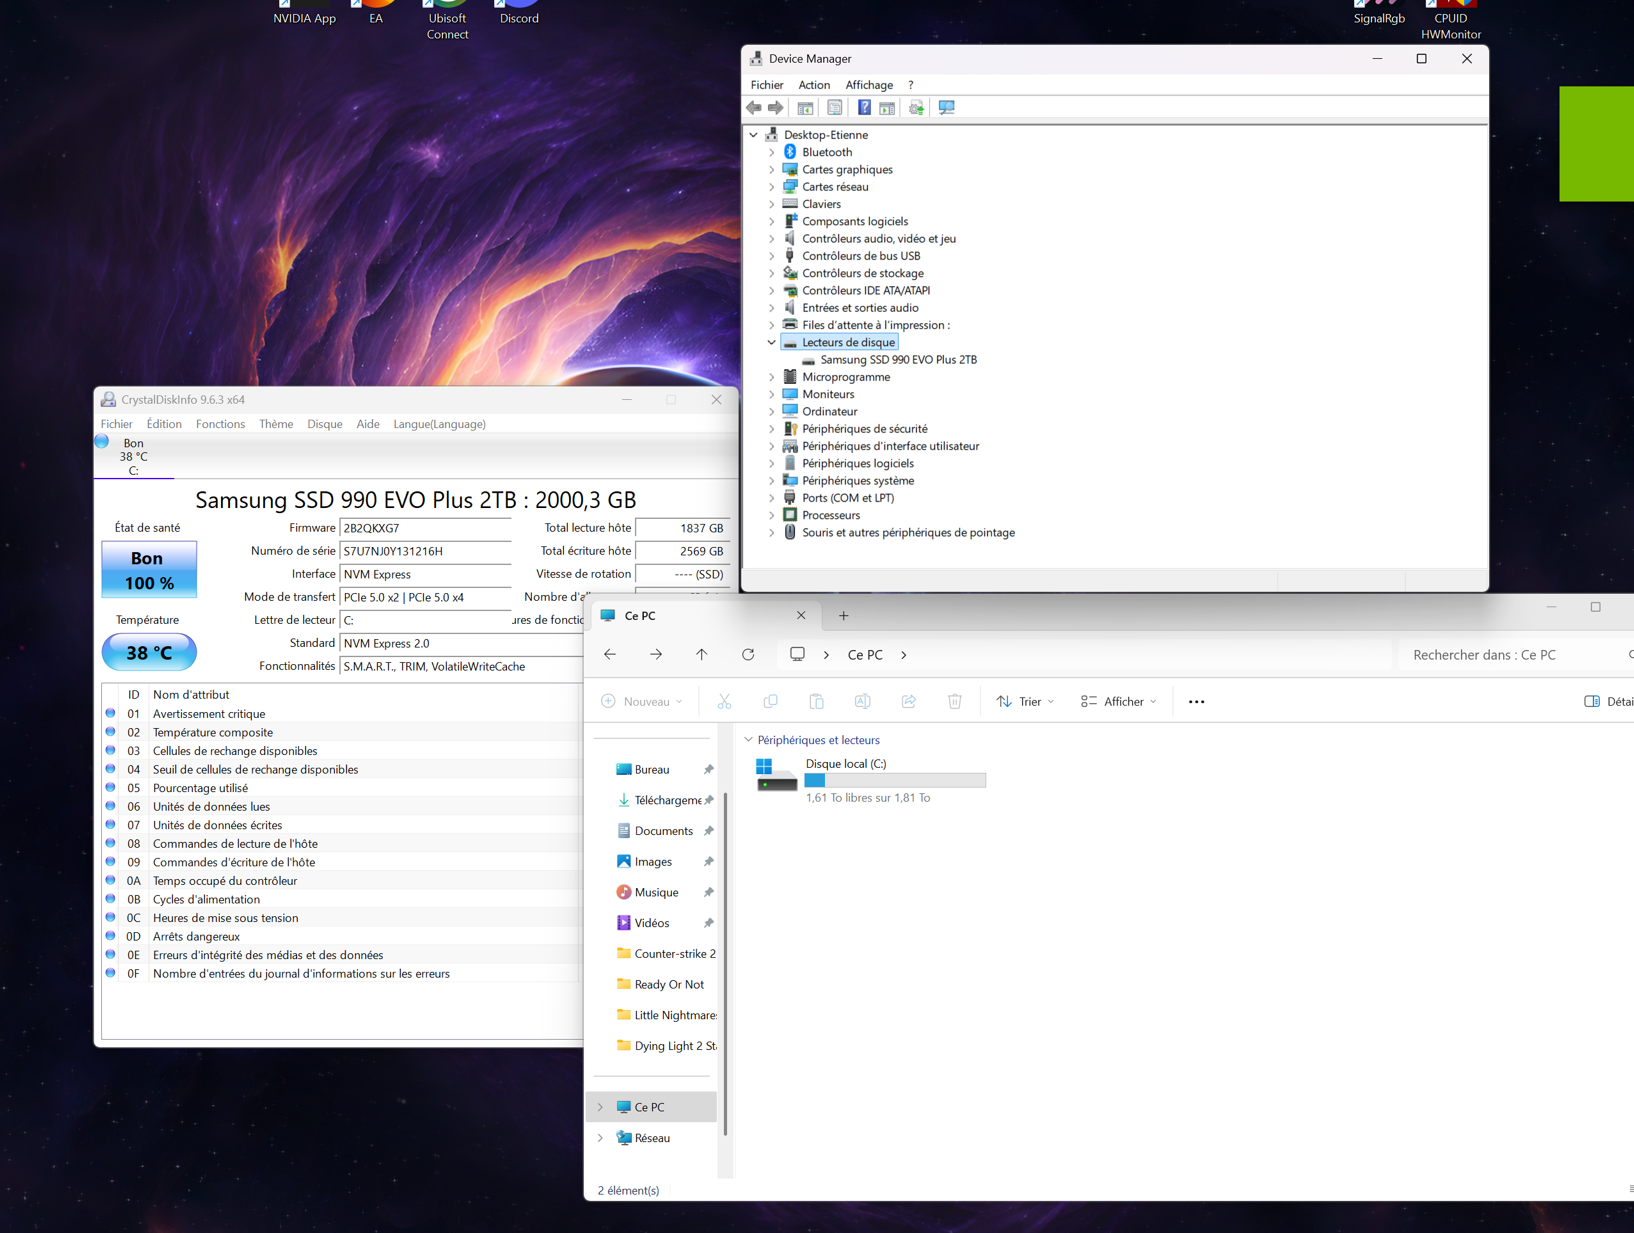Click the Rename icon in Explorer toolbar
The image size is (1634, 1233).
coord(862,702)
